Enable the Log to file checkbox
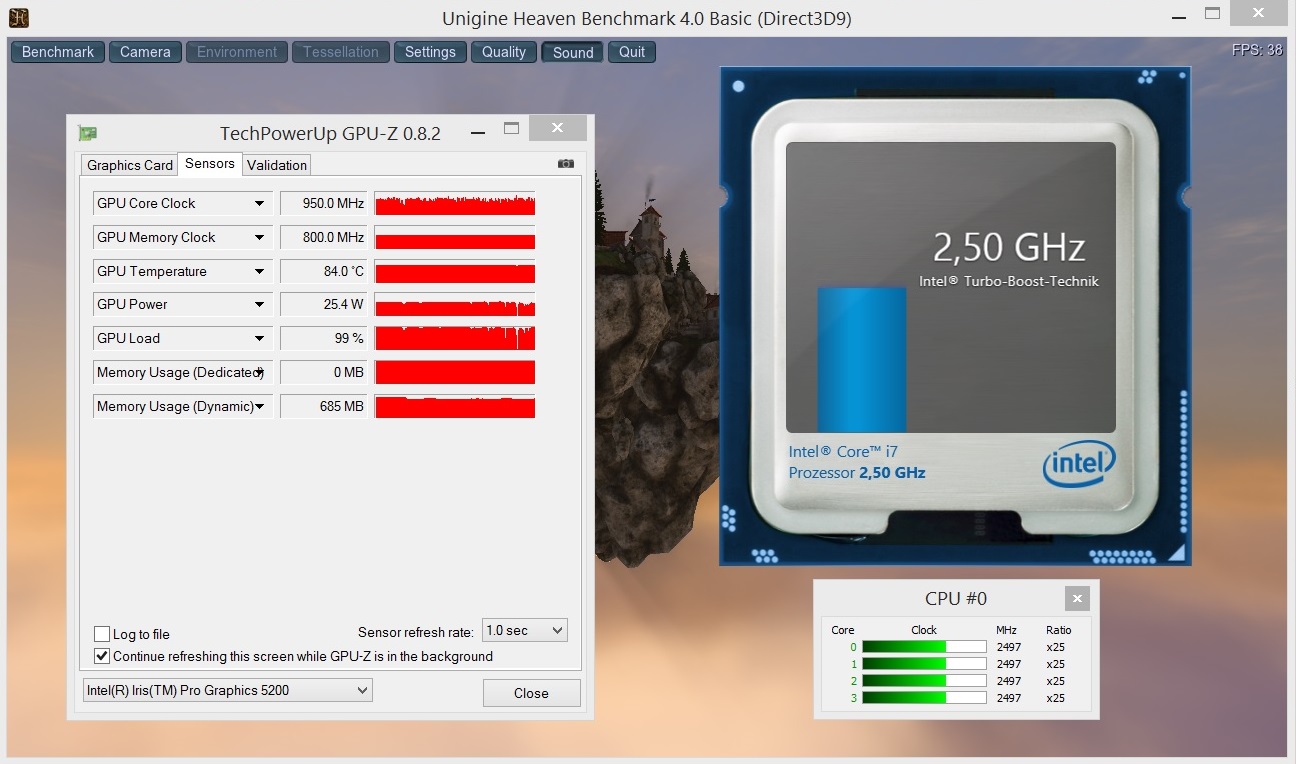 pos(102,634)
